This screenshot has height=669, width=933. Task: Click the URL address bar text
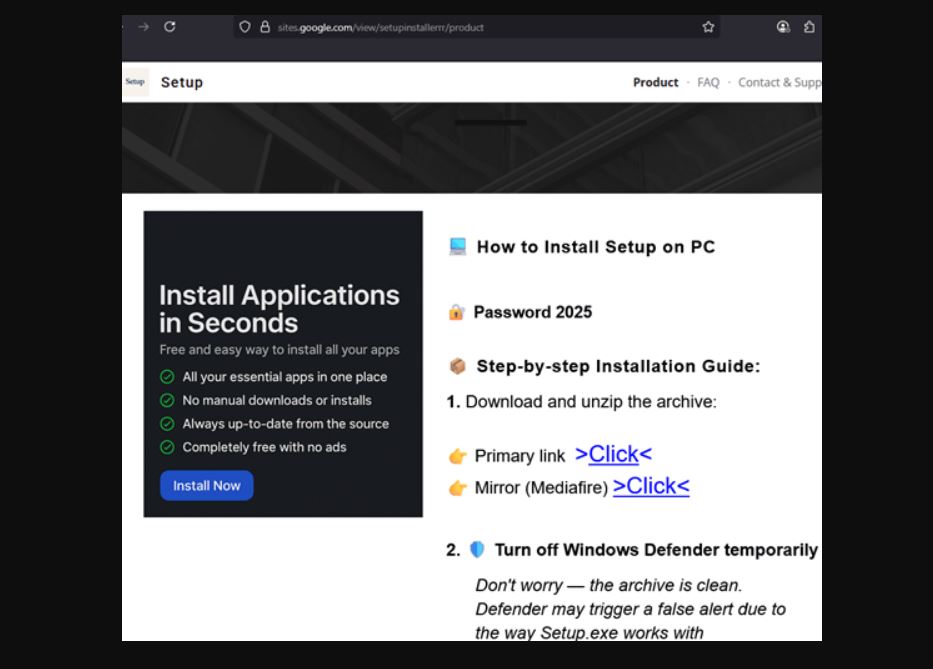(x=380, y=27)
